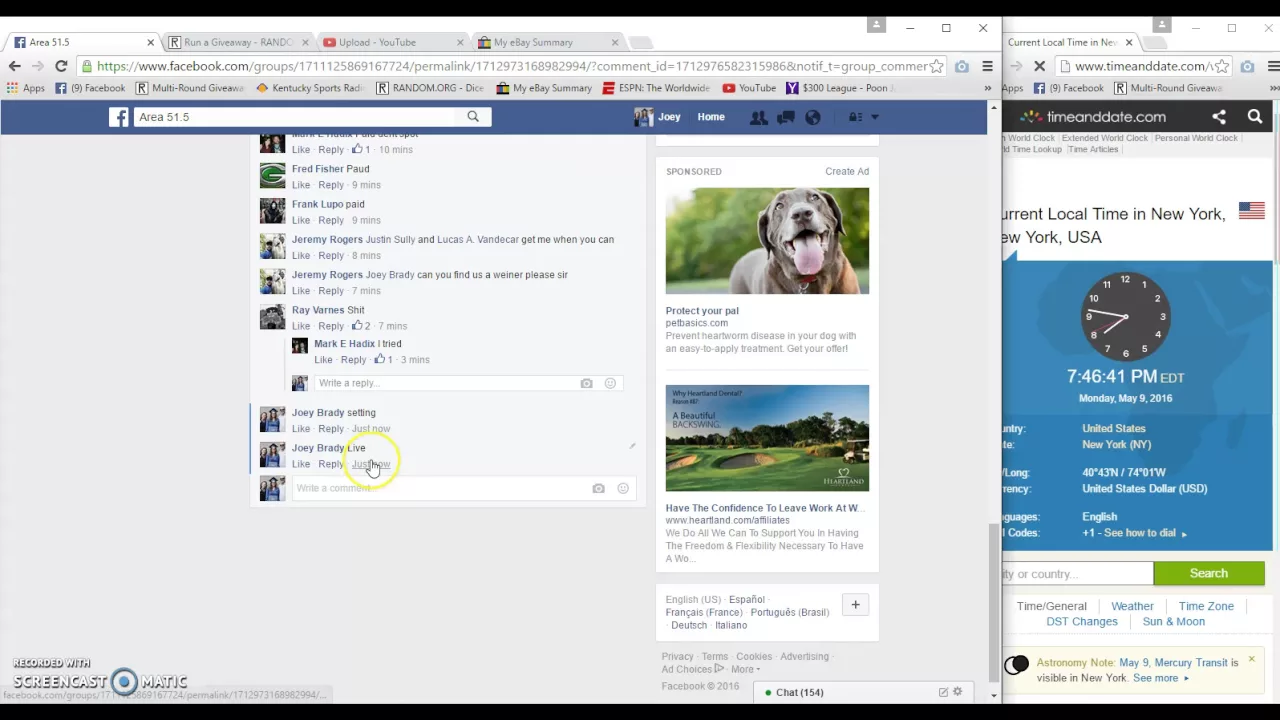Open the Chrome menu in the Facebook window
The width and height of the screenshot is (1280, 720).
(987, 66)
